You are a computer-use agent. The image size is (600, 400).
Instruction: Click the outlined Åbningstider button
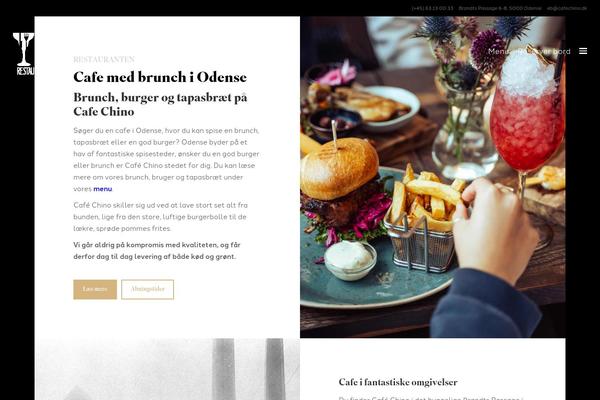(147, 289)
